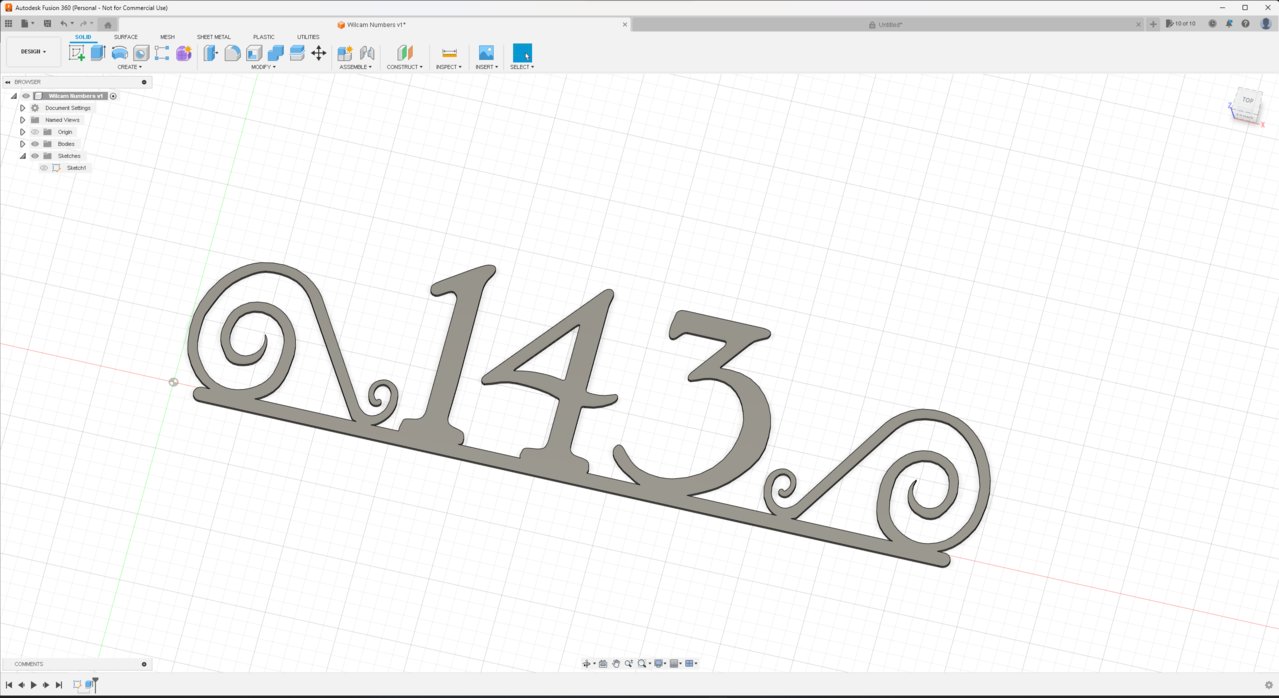Open the data panel grid icon
This screenshot has height=698, width=1279.
coord(9,24)
